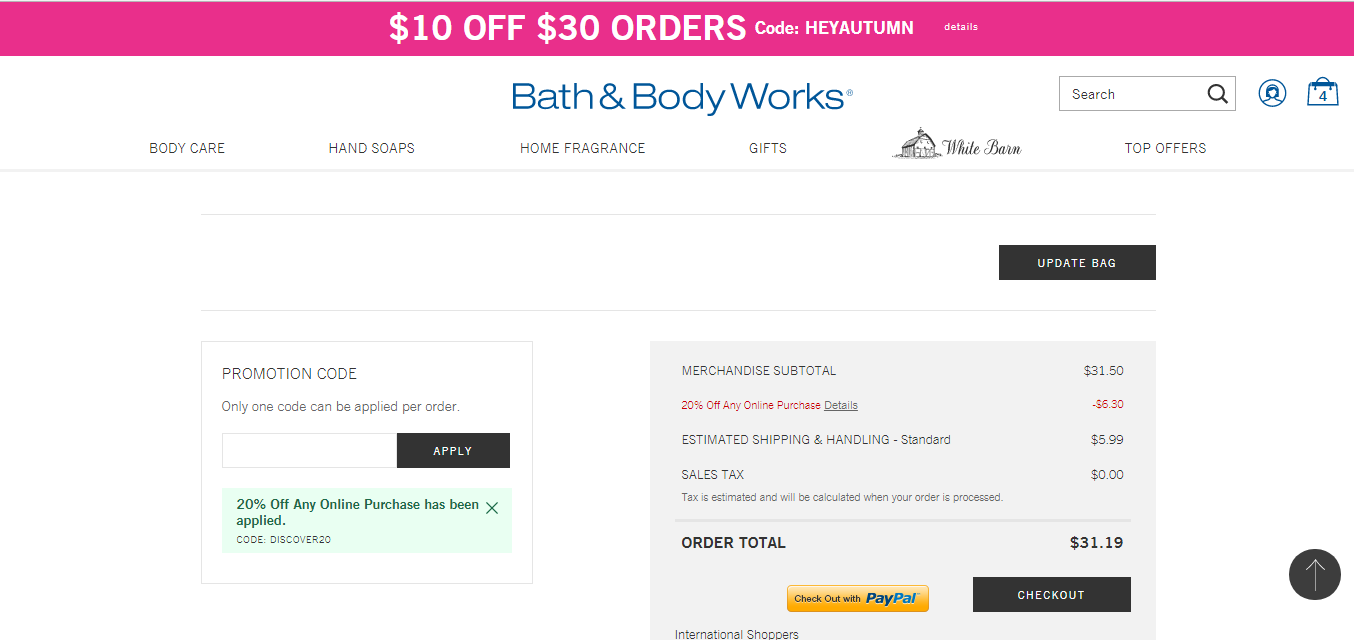Click the search magnifier icon
This screenshot has width=1354, height=640.
tap(1217, 94)
